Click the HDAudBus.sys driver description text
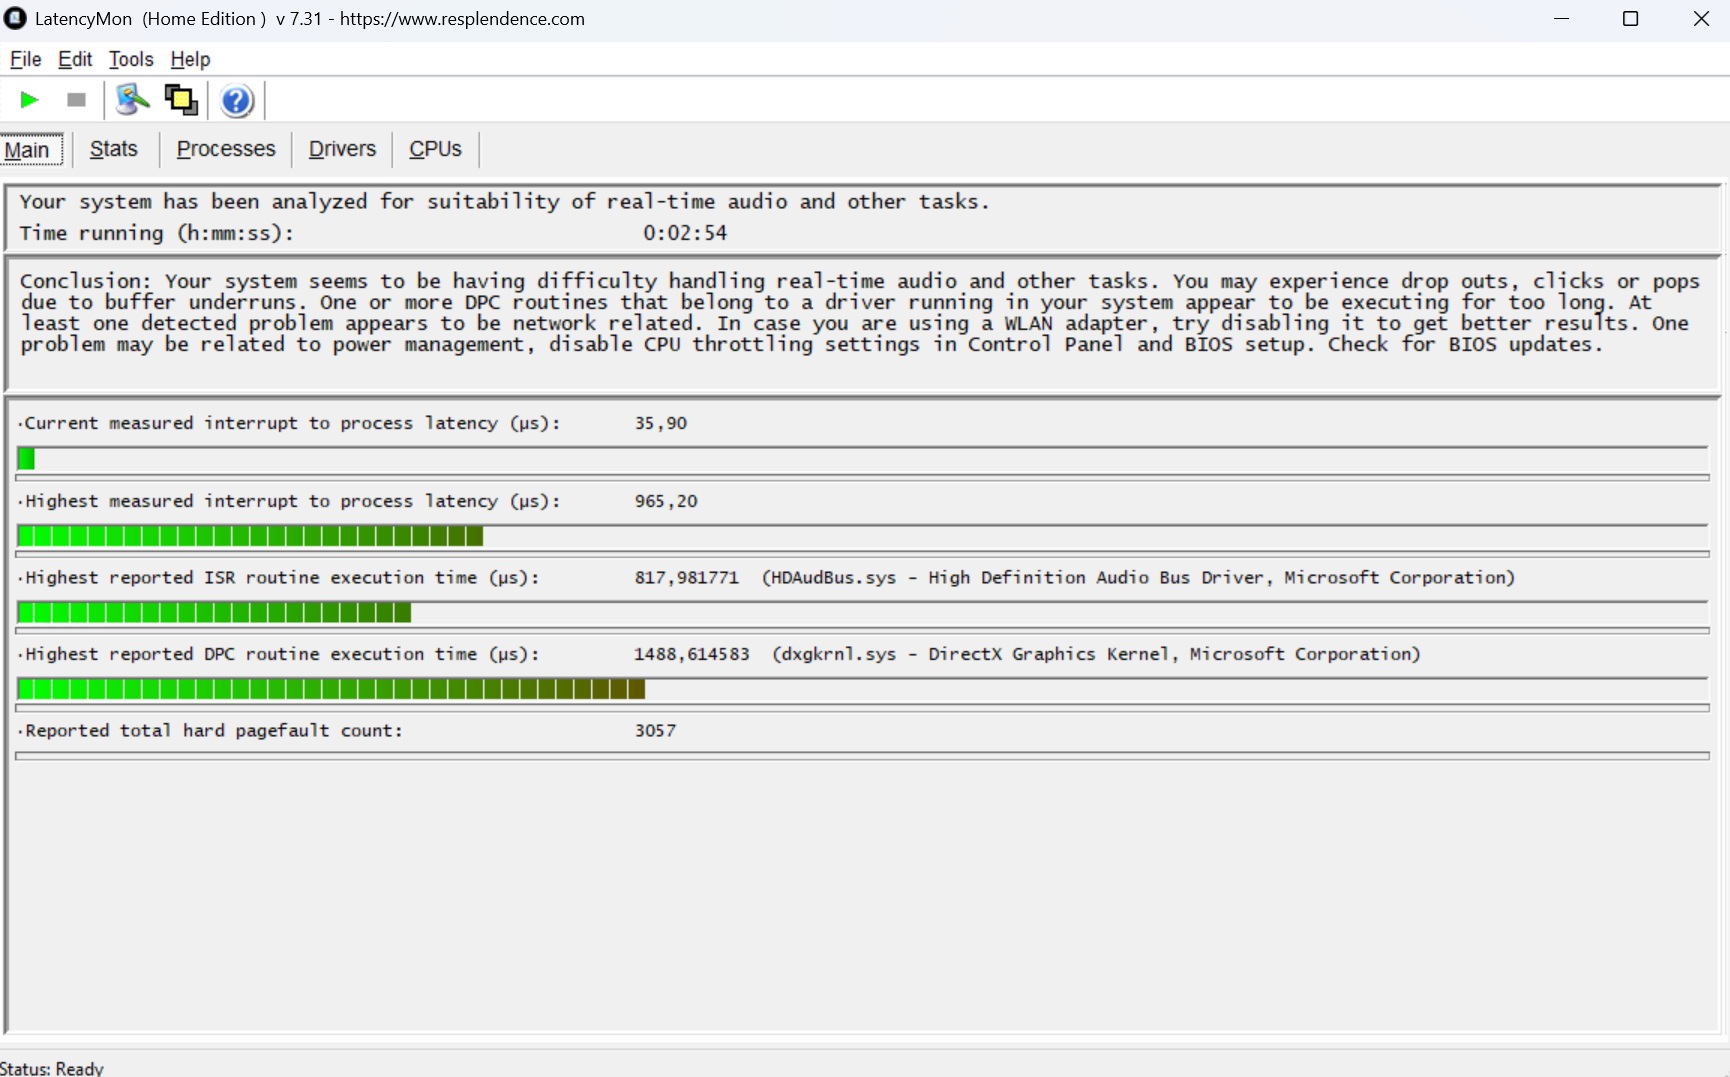Screen dimensions: 1730x1077 pos(1138,578)
